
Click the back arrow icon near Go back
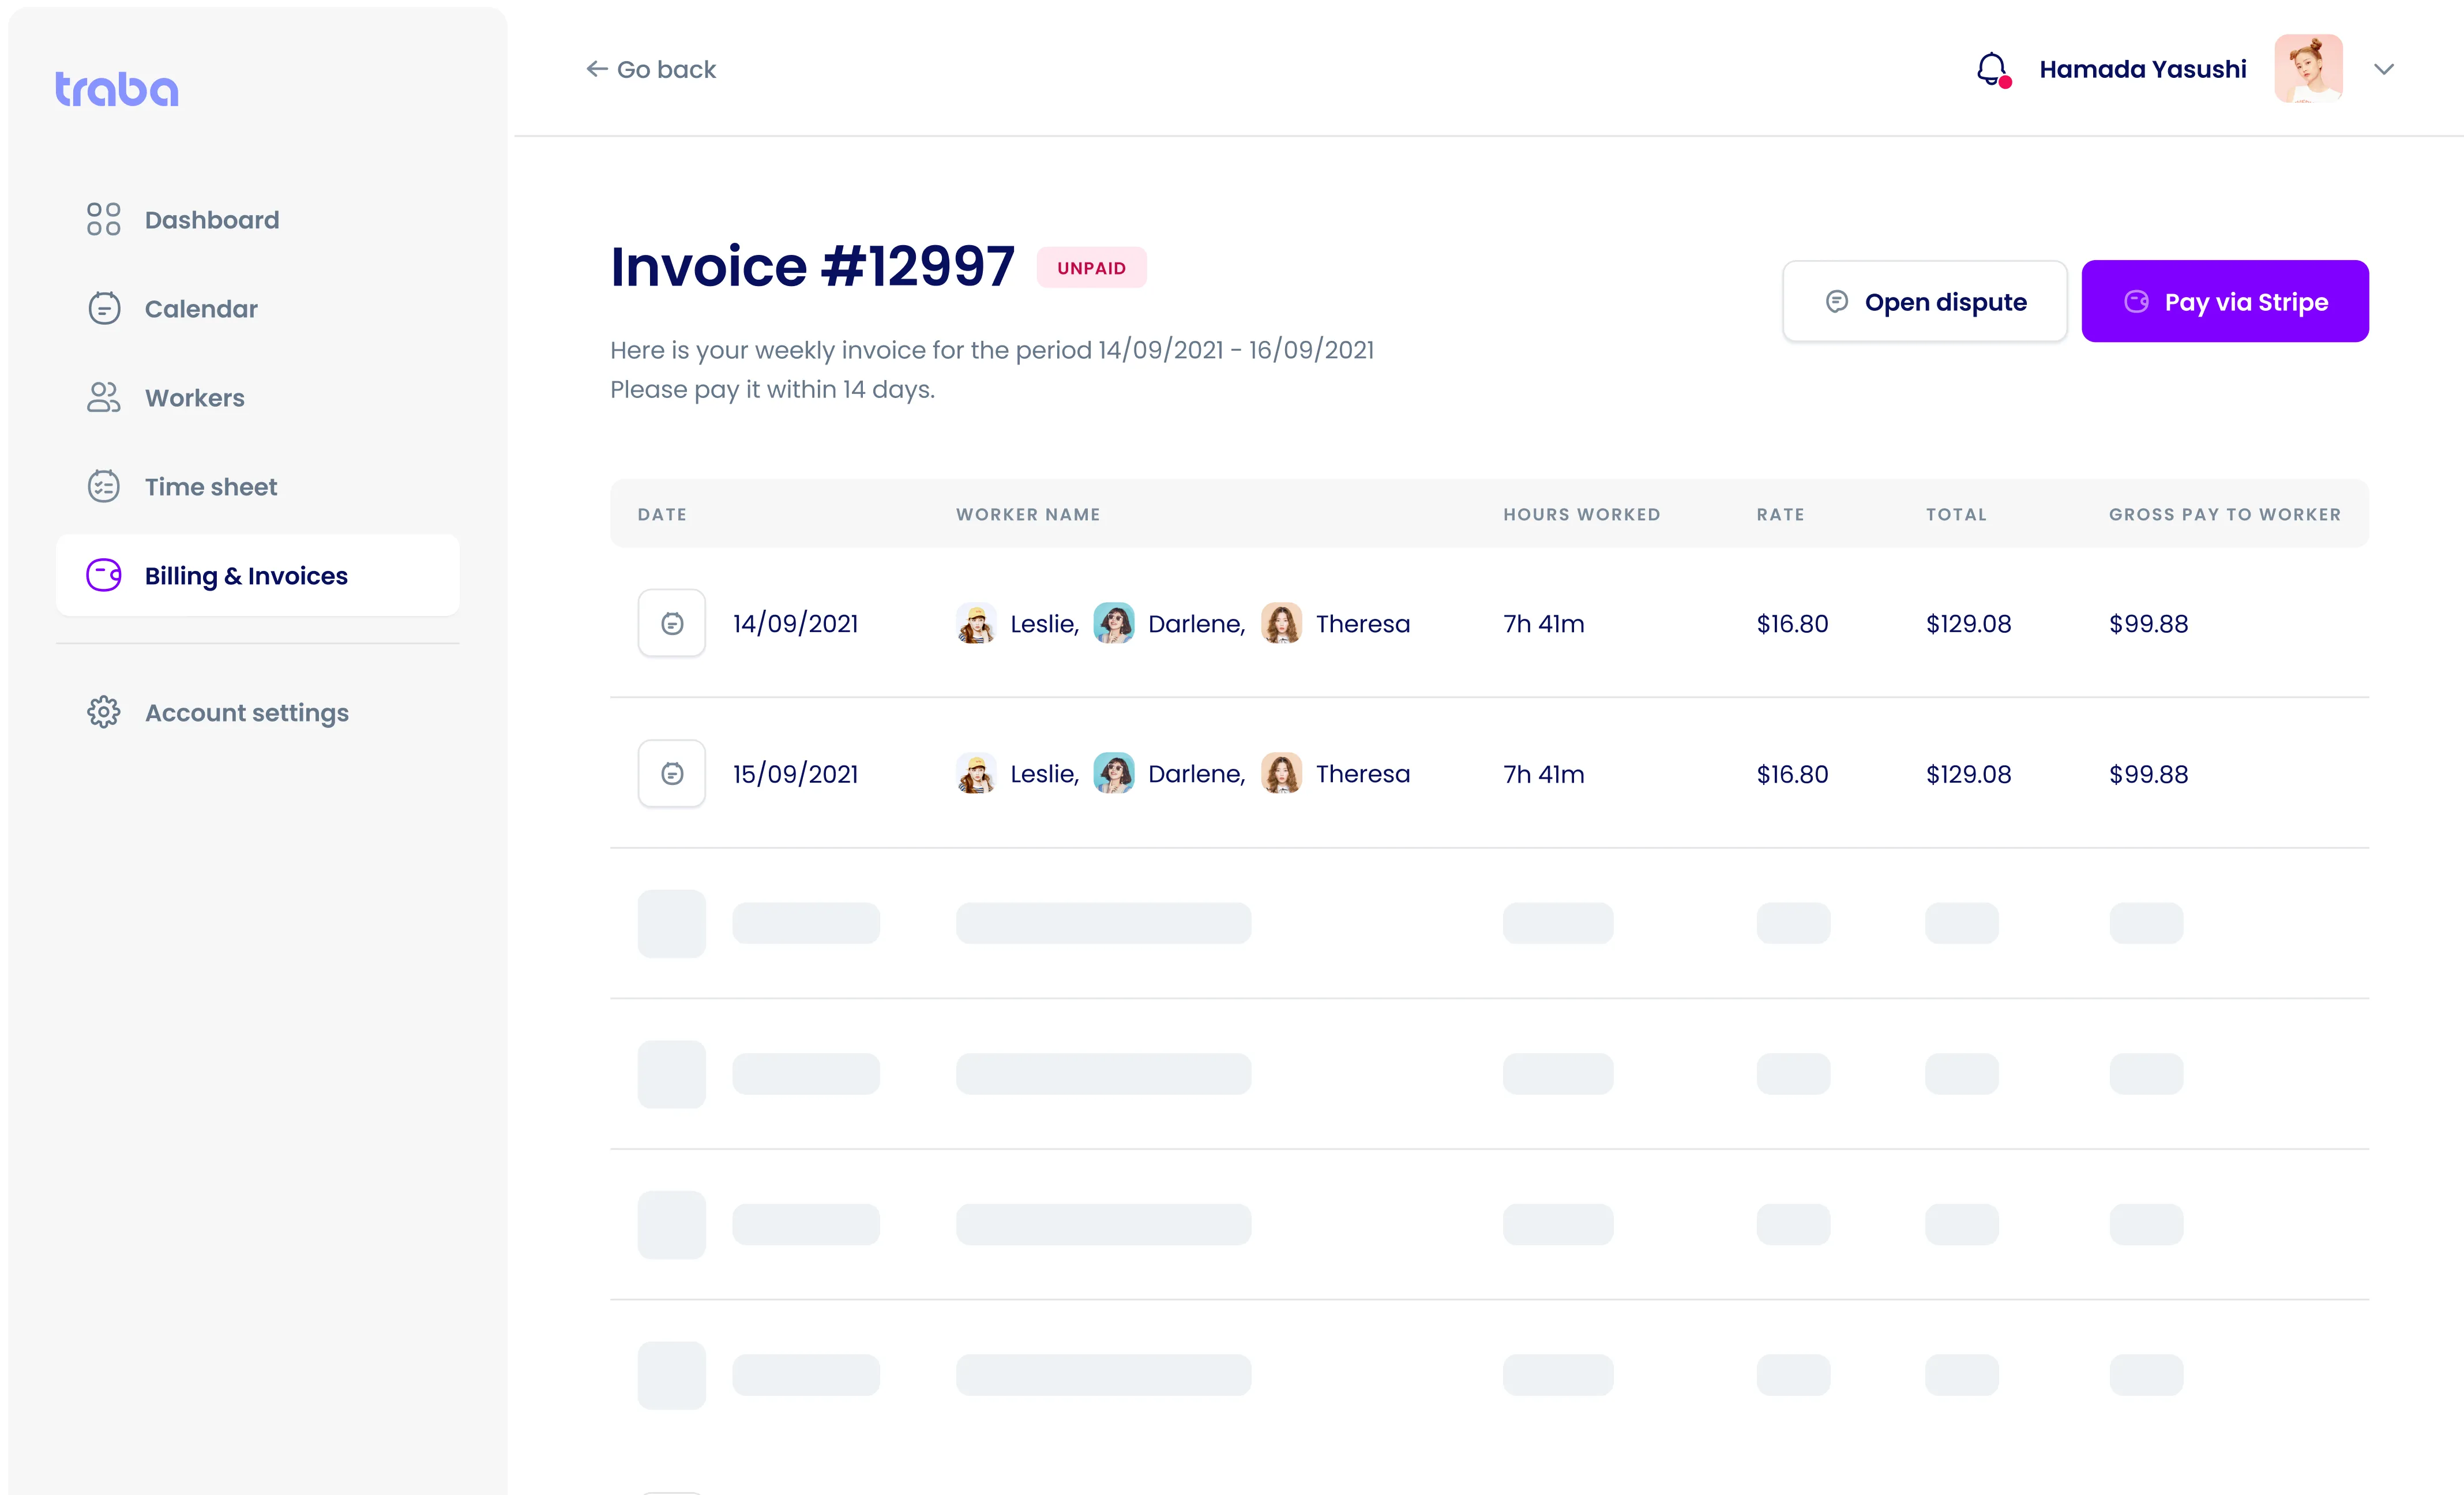[x=596, y=68]
